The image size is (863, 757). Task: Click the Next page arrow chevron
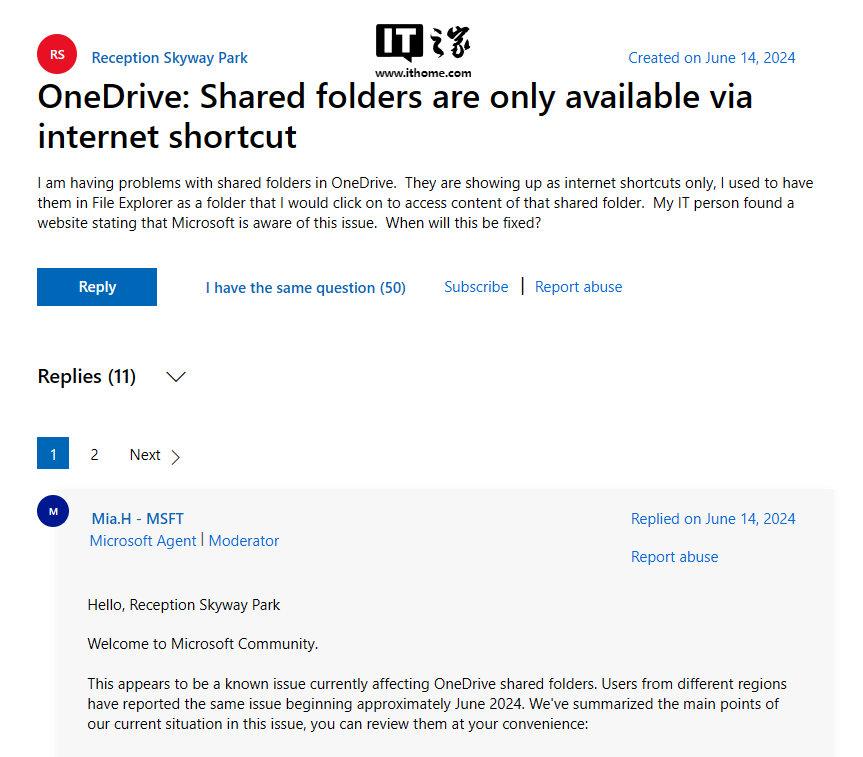pos(176,457)
